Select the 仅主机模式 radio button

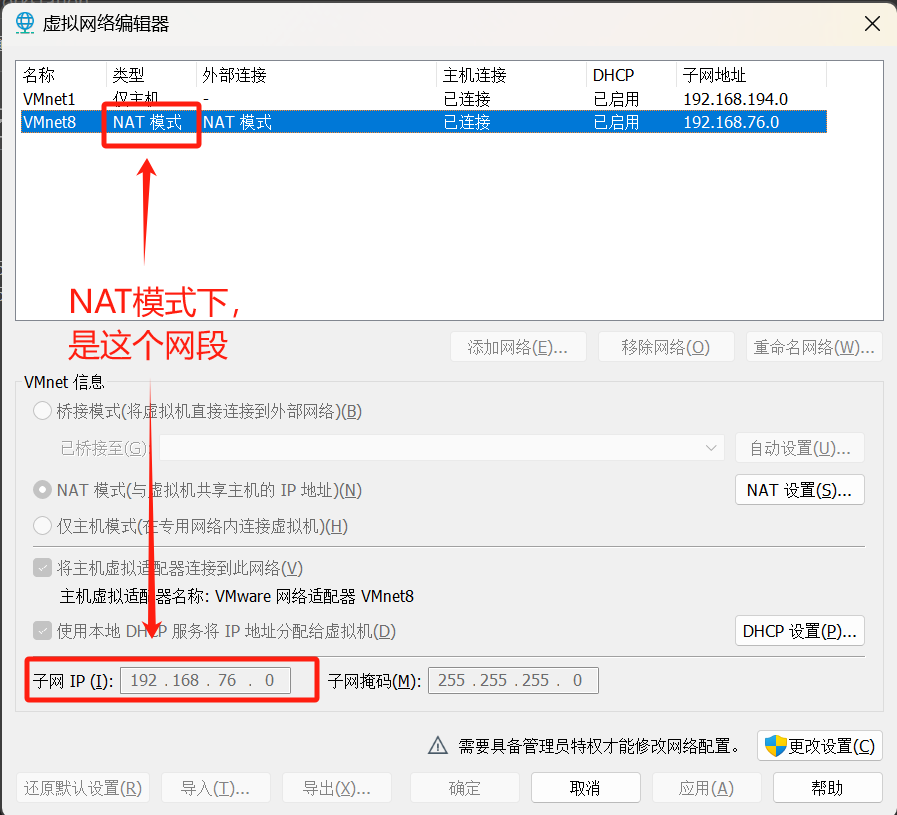tap(42, 526)
